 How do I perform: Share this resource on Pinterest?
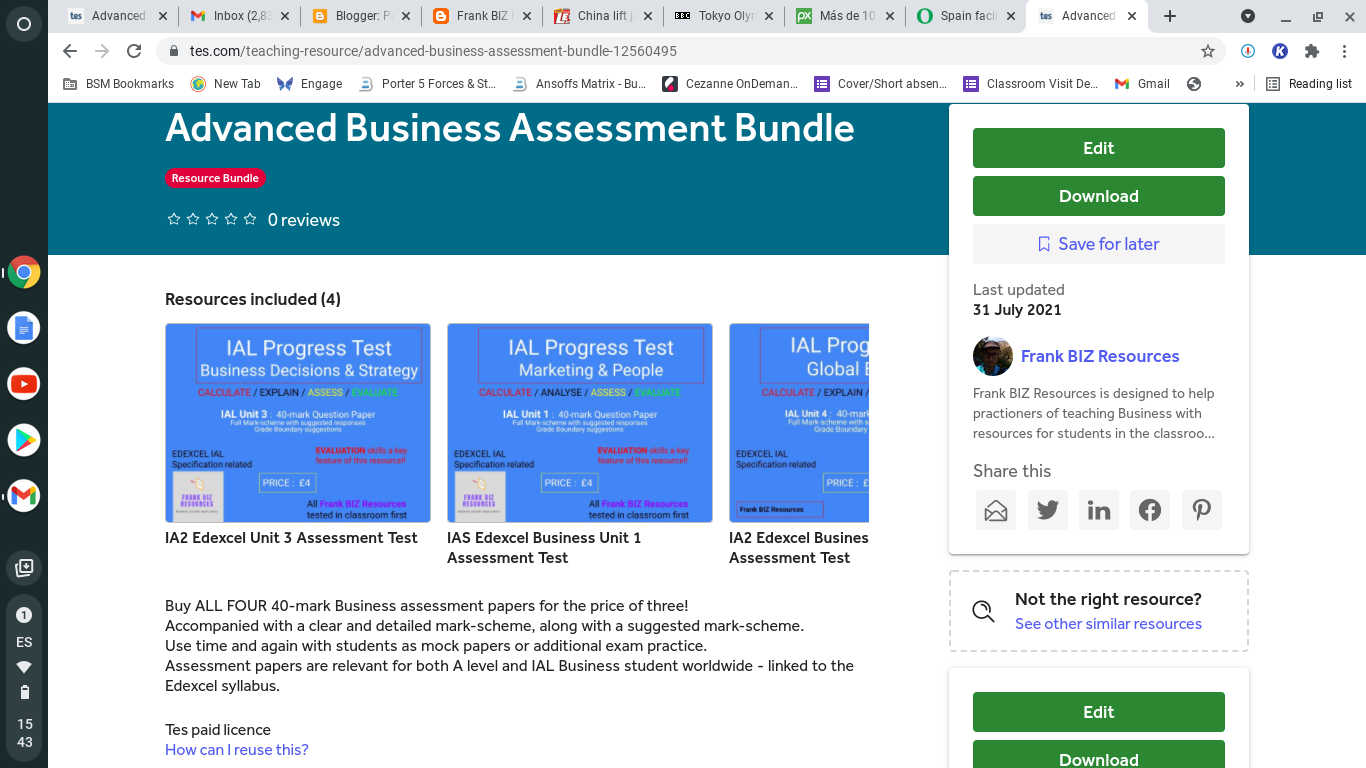1202,510
